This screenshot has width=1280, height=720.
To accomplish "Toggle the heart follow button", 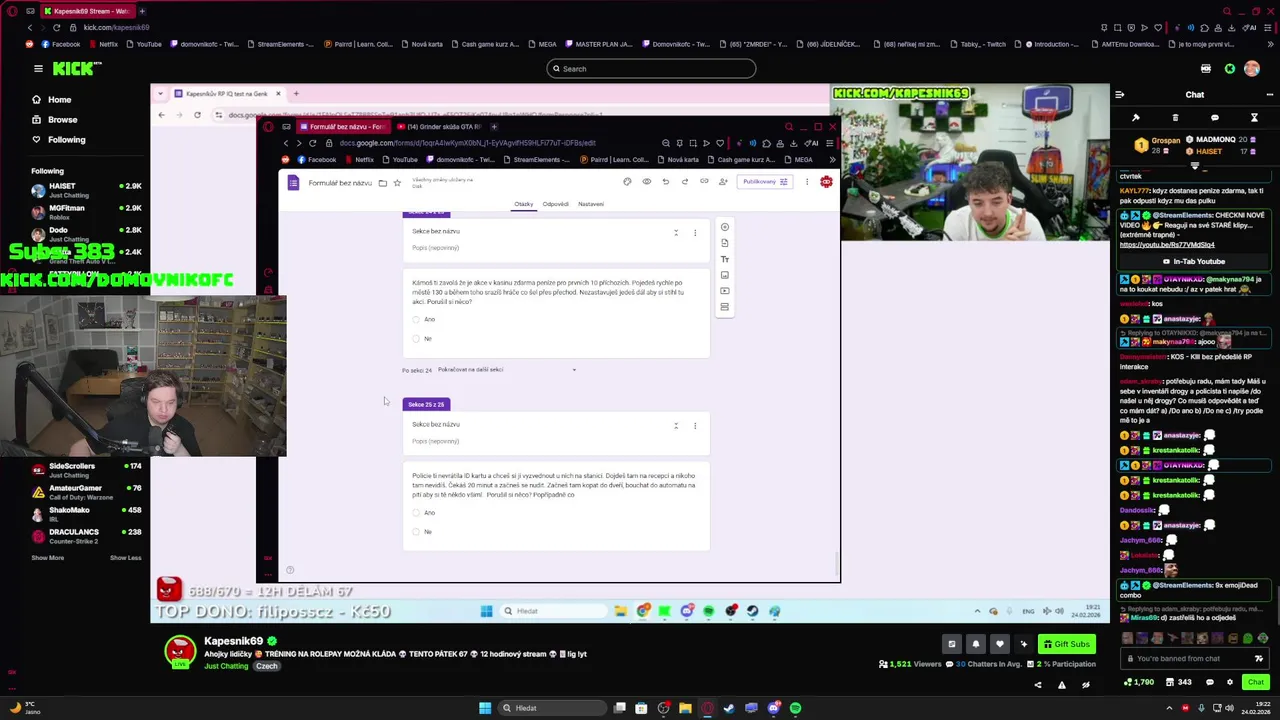I will coord(998,644).
